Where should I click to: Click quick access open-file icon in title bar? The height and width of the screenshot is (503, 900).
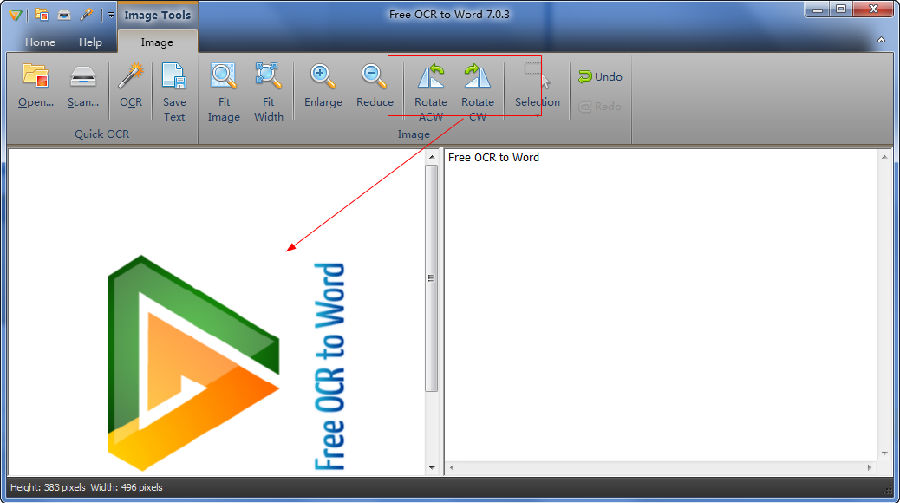42,14
